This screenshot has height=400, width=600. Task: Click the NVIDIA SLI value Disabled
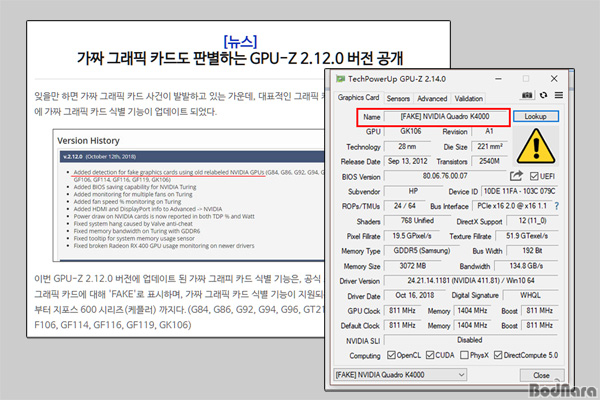point(471,340)
